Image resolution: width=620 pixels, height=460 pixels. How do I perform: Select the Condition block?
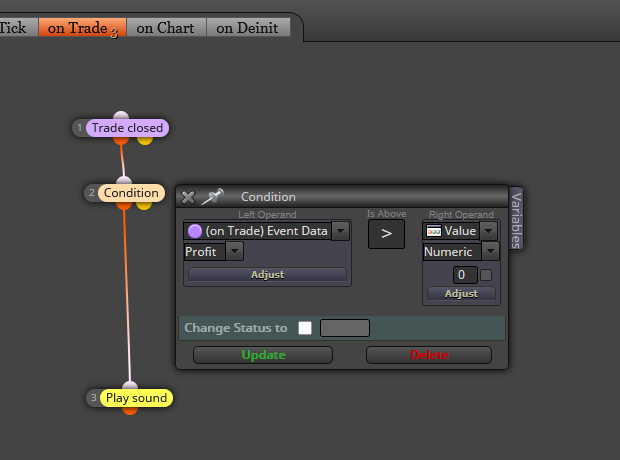[x=131, y=193]
